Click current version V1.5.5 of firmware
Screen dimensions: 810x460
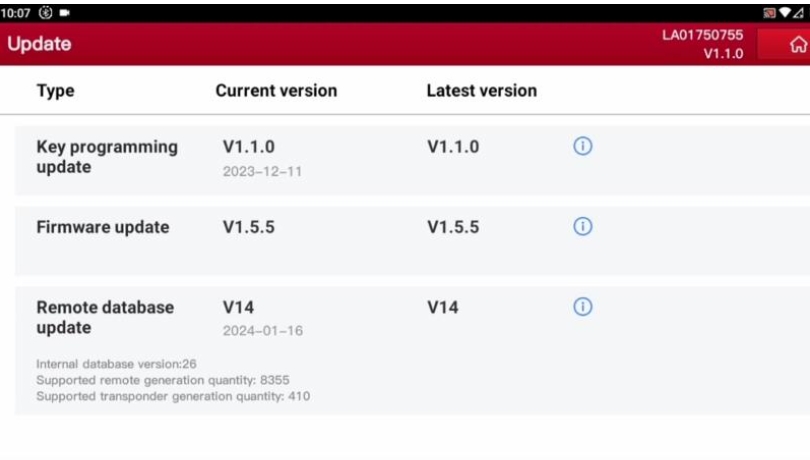point(249,227)
